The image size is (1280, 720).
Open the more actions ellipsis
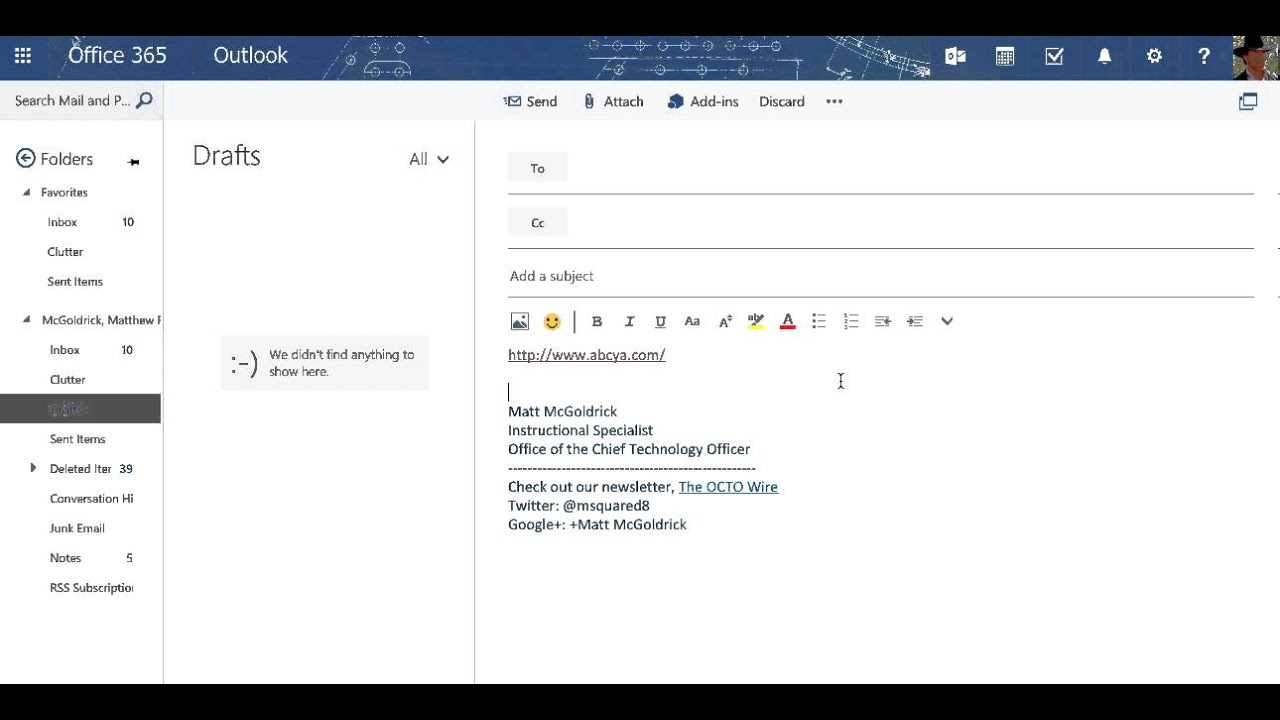click(834, 101)
